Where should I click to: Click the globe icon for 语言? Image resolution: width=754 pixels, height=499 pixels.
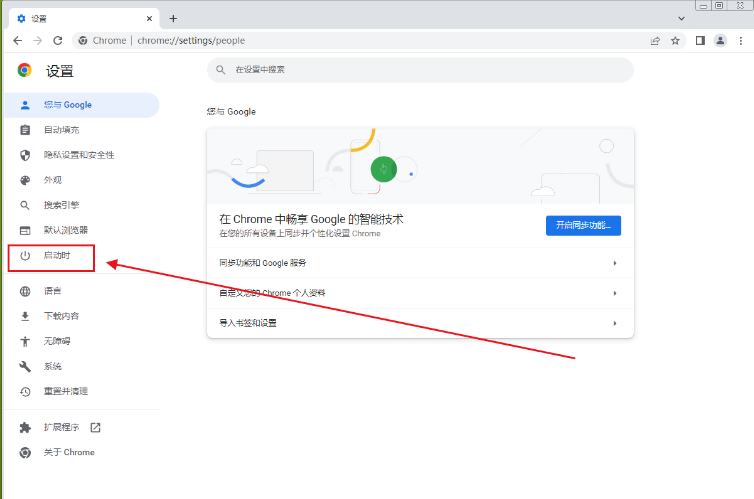(25, 291)
